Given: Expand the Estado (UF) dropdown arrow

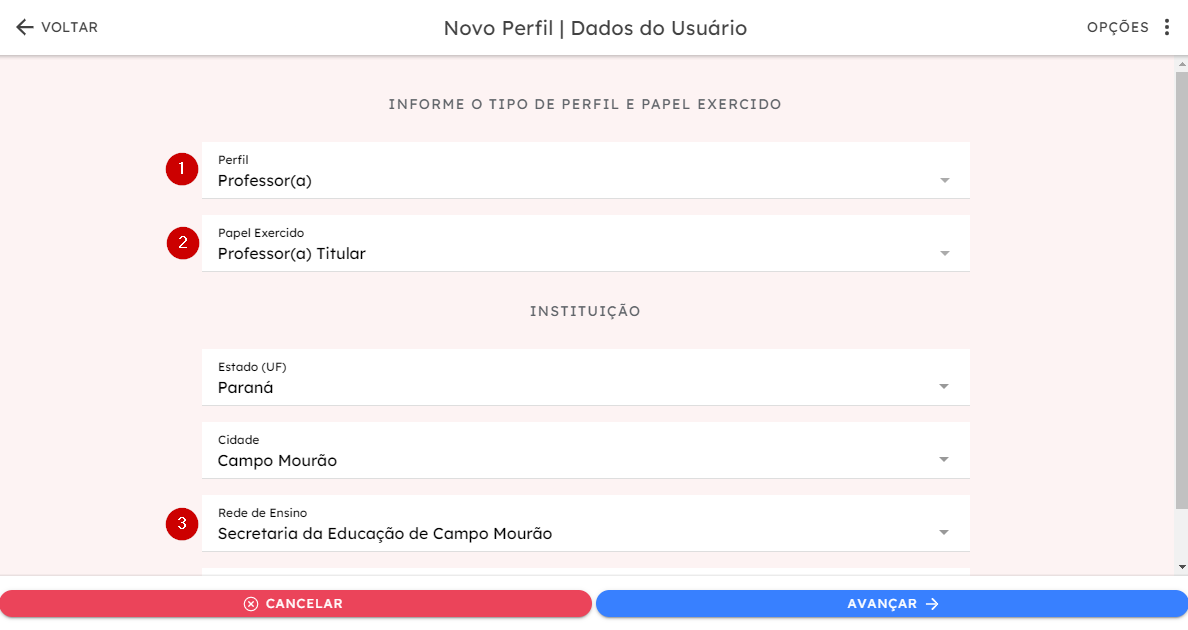Looking at the screenshot, I should pyautogui.click(x=944, y=386).
